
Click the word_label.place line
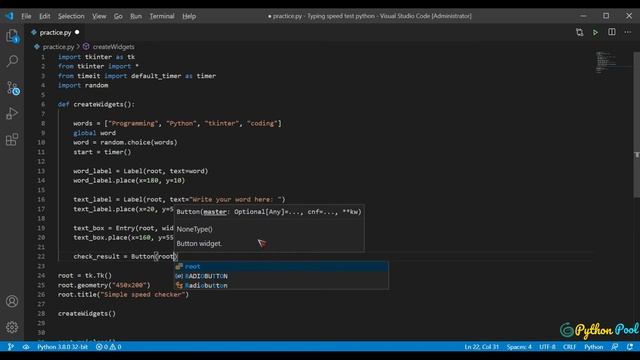[x=129, y=180]
